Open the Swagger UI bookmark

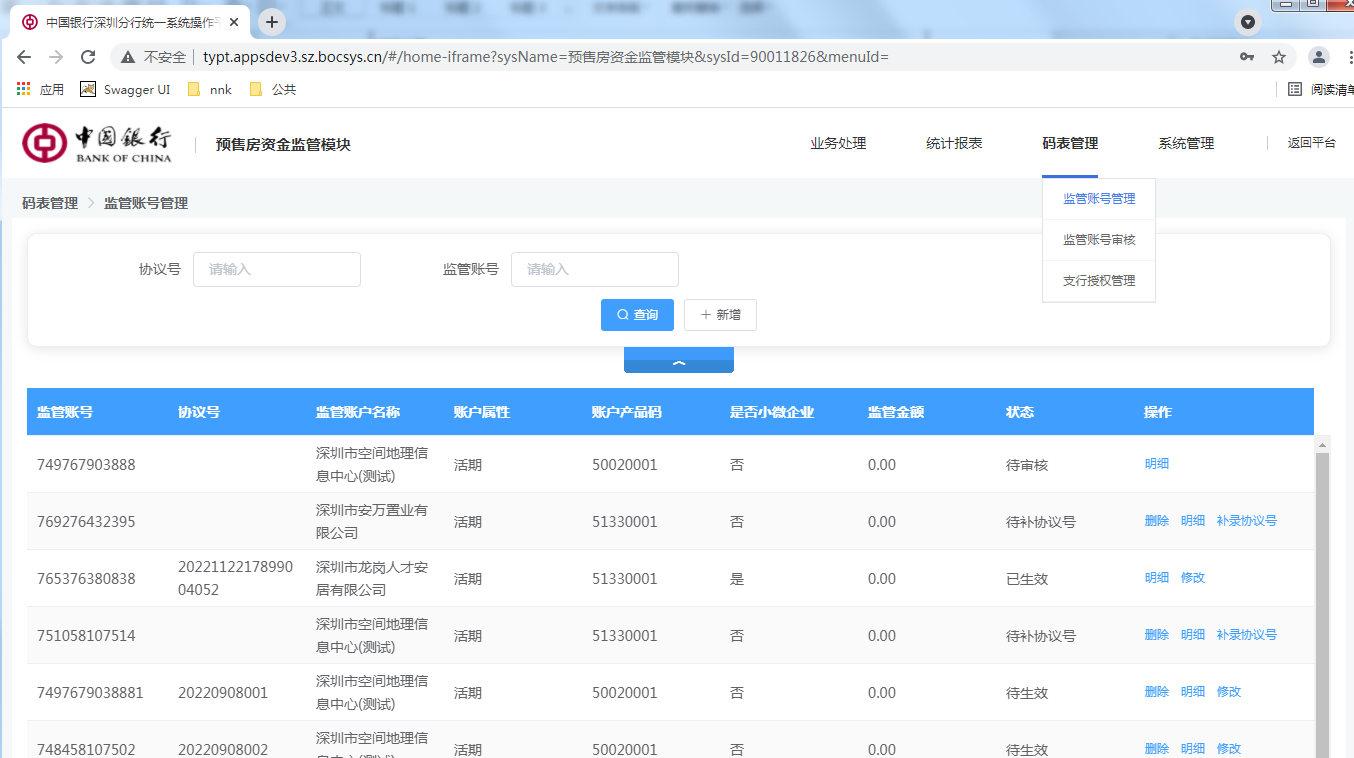pos(125,90)
